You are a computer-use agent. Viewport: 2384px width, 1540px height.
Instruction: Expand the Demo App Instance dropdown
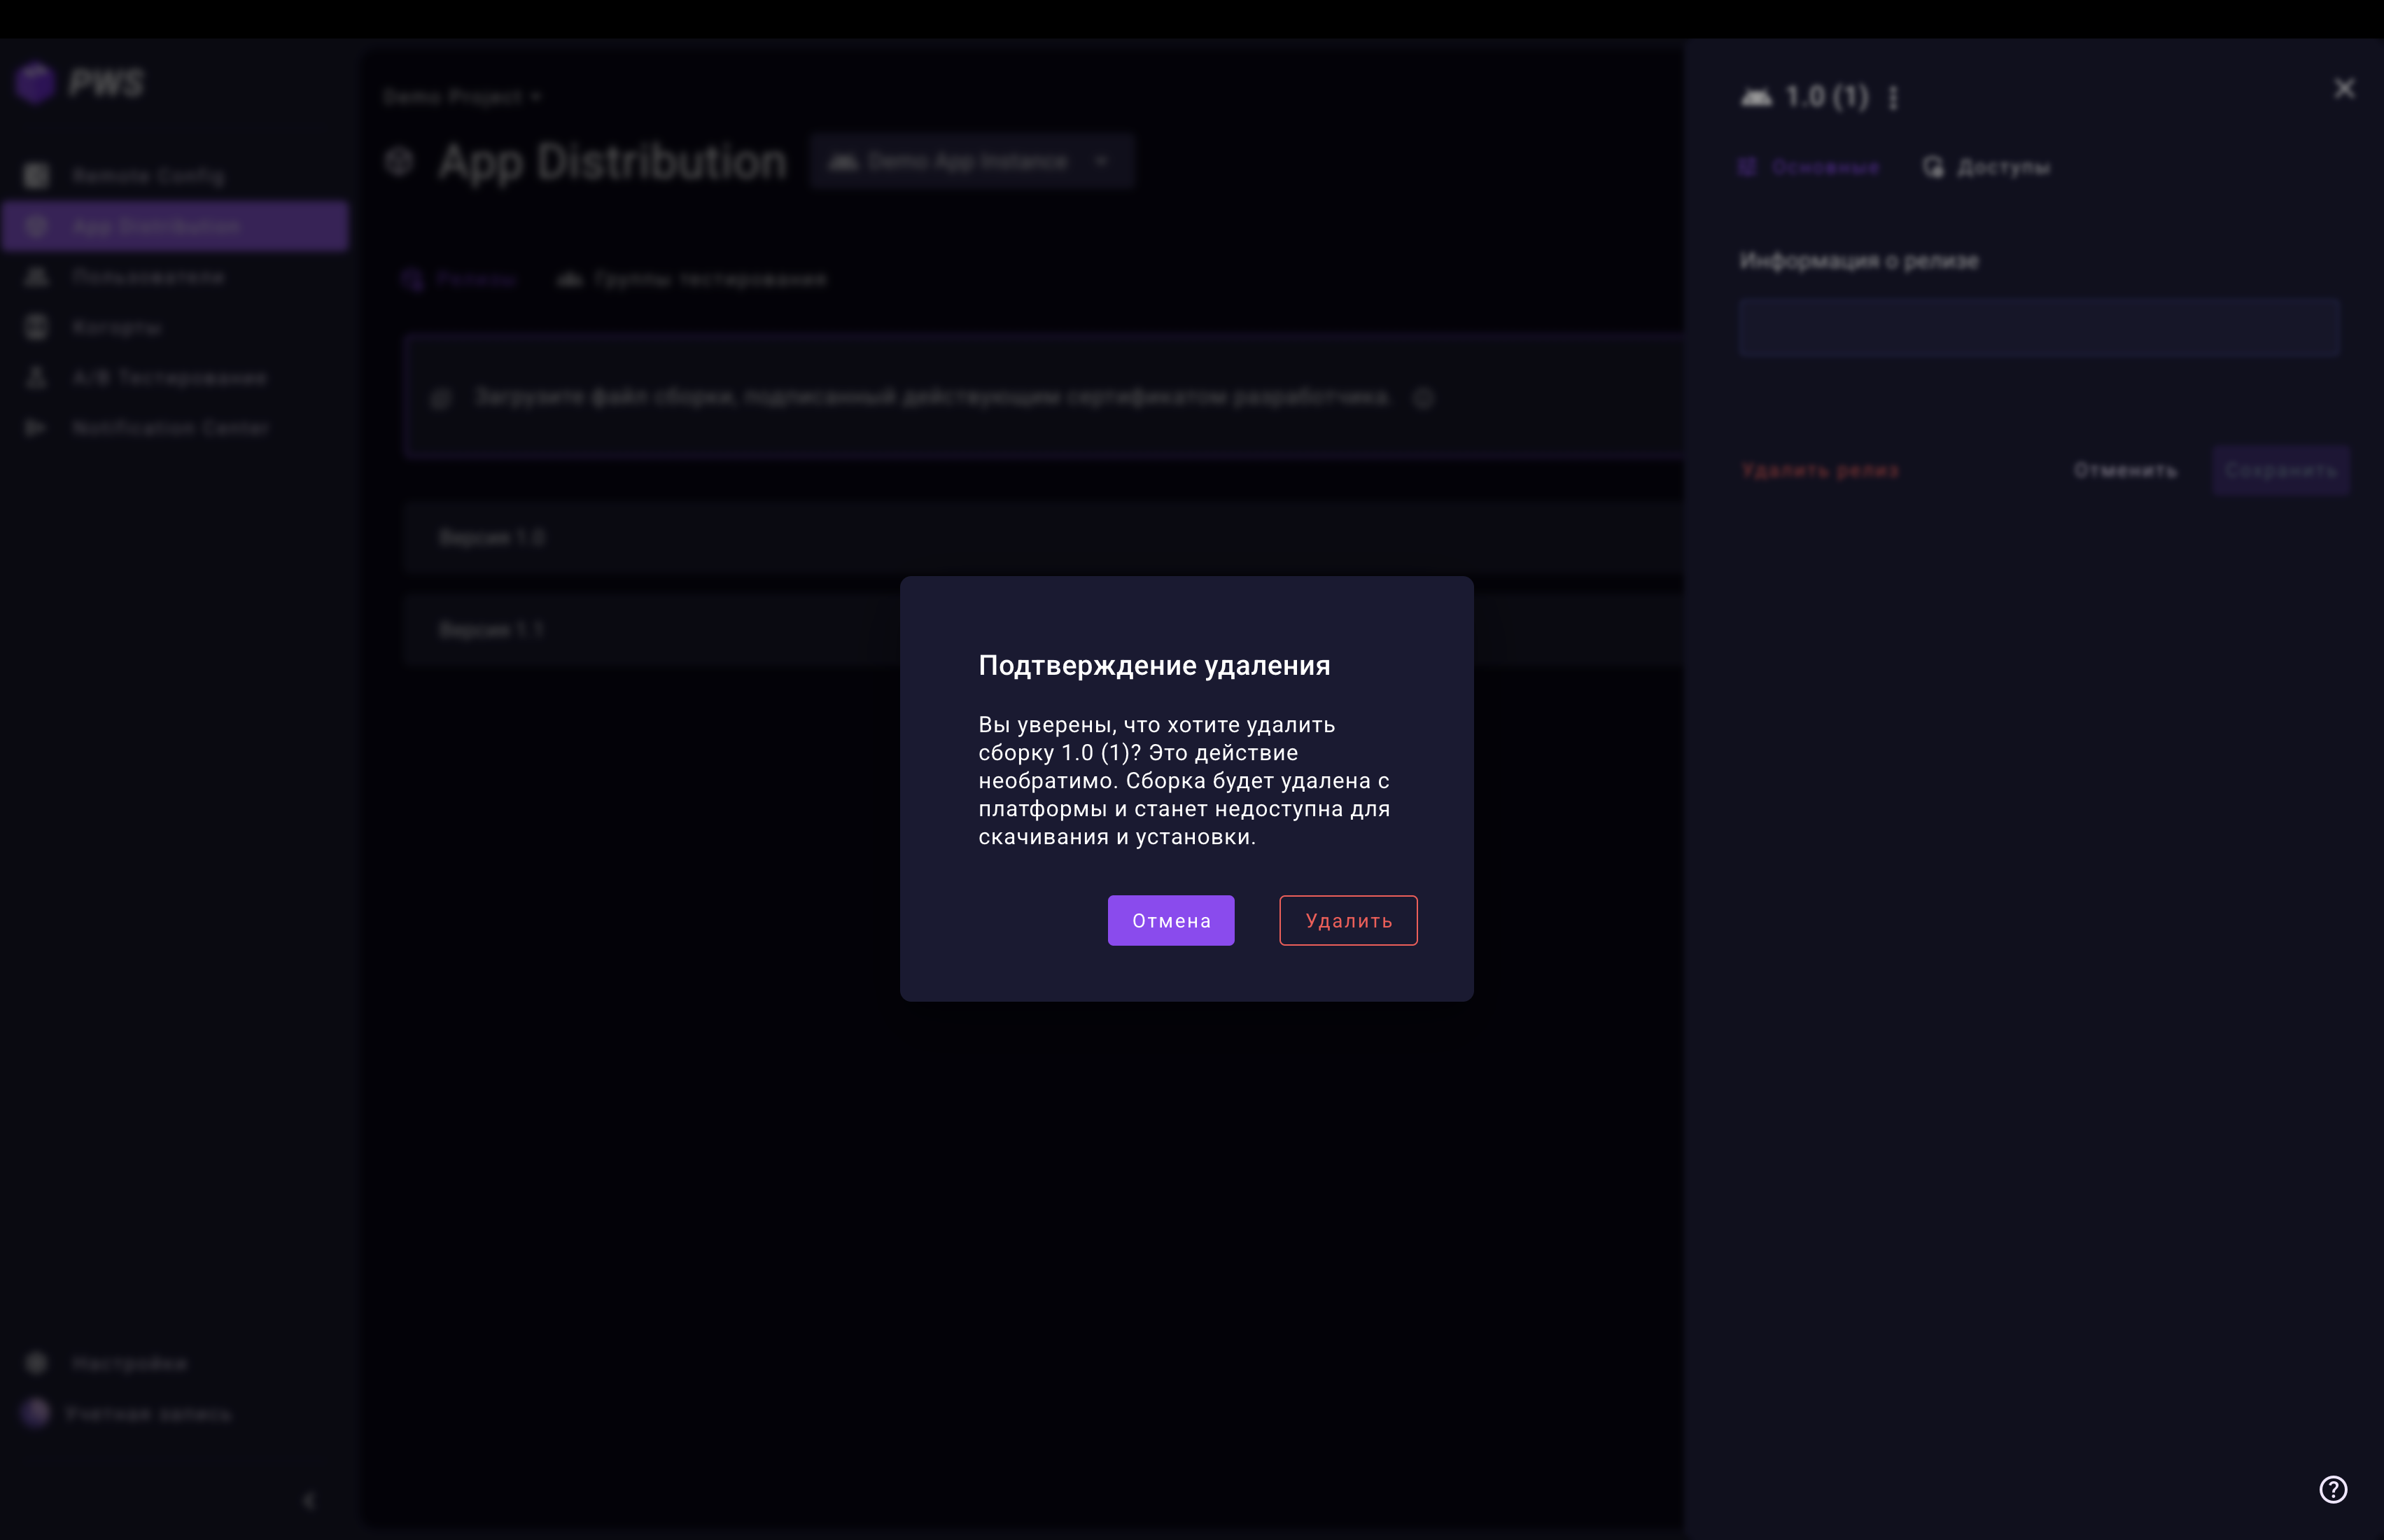(970, 162)
